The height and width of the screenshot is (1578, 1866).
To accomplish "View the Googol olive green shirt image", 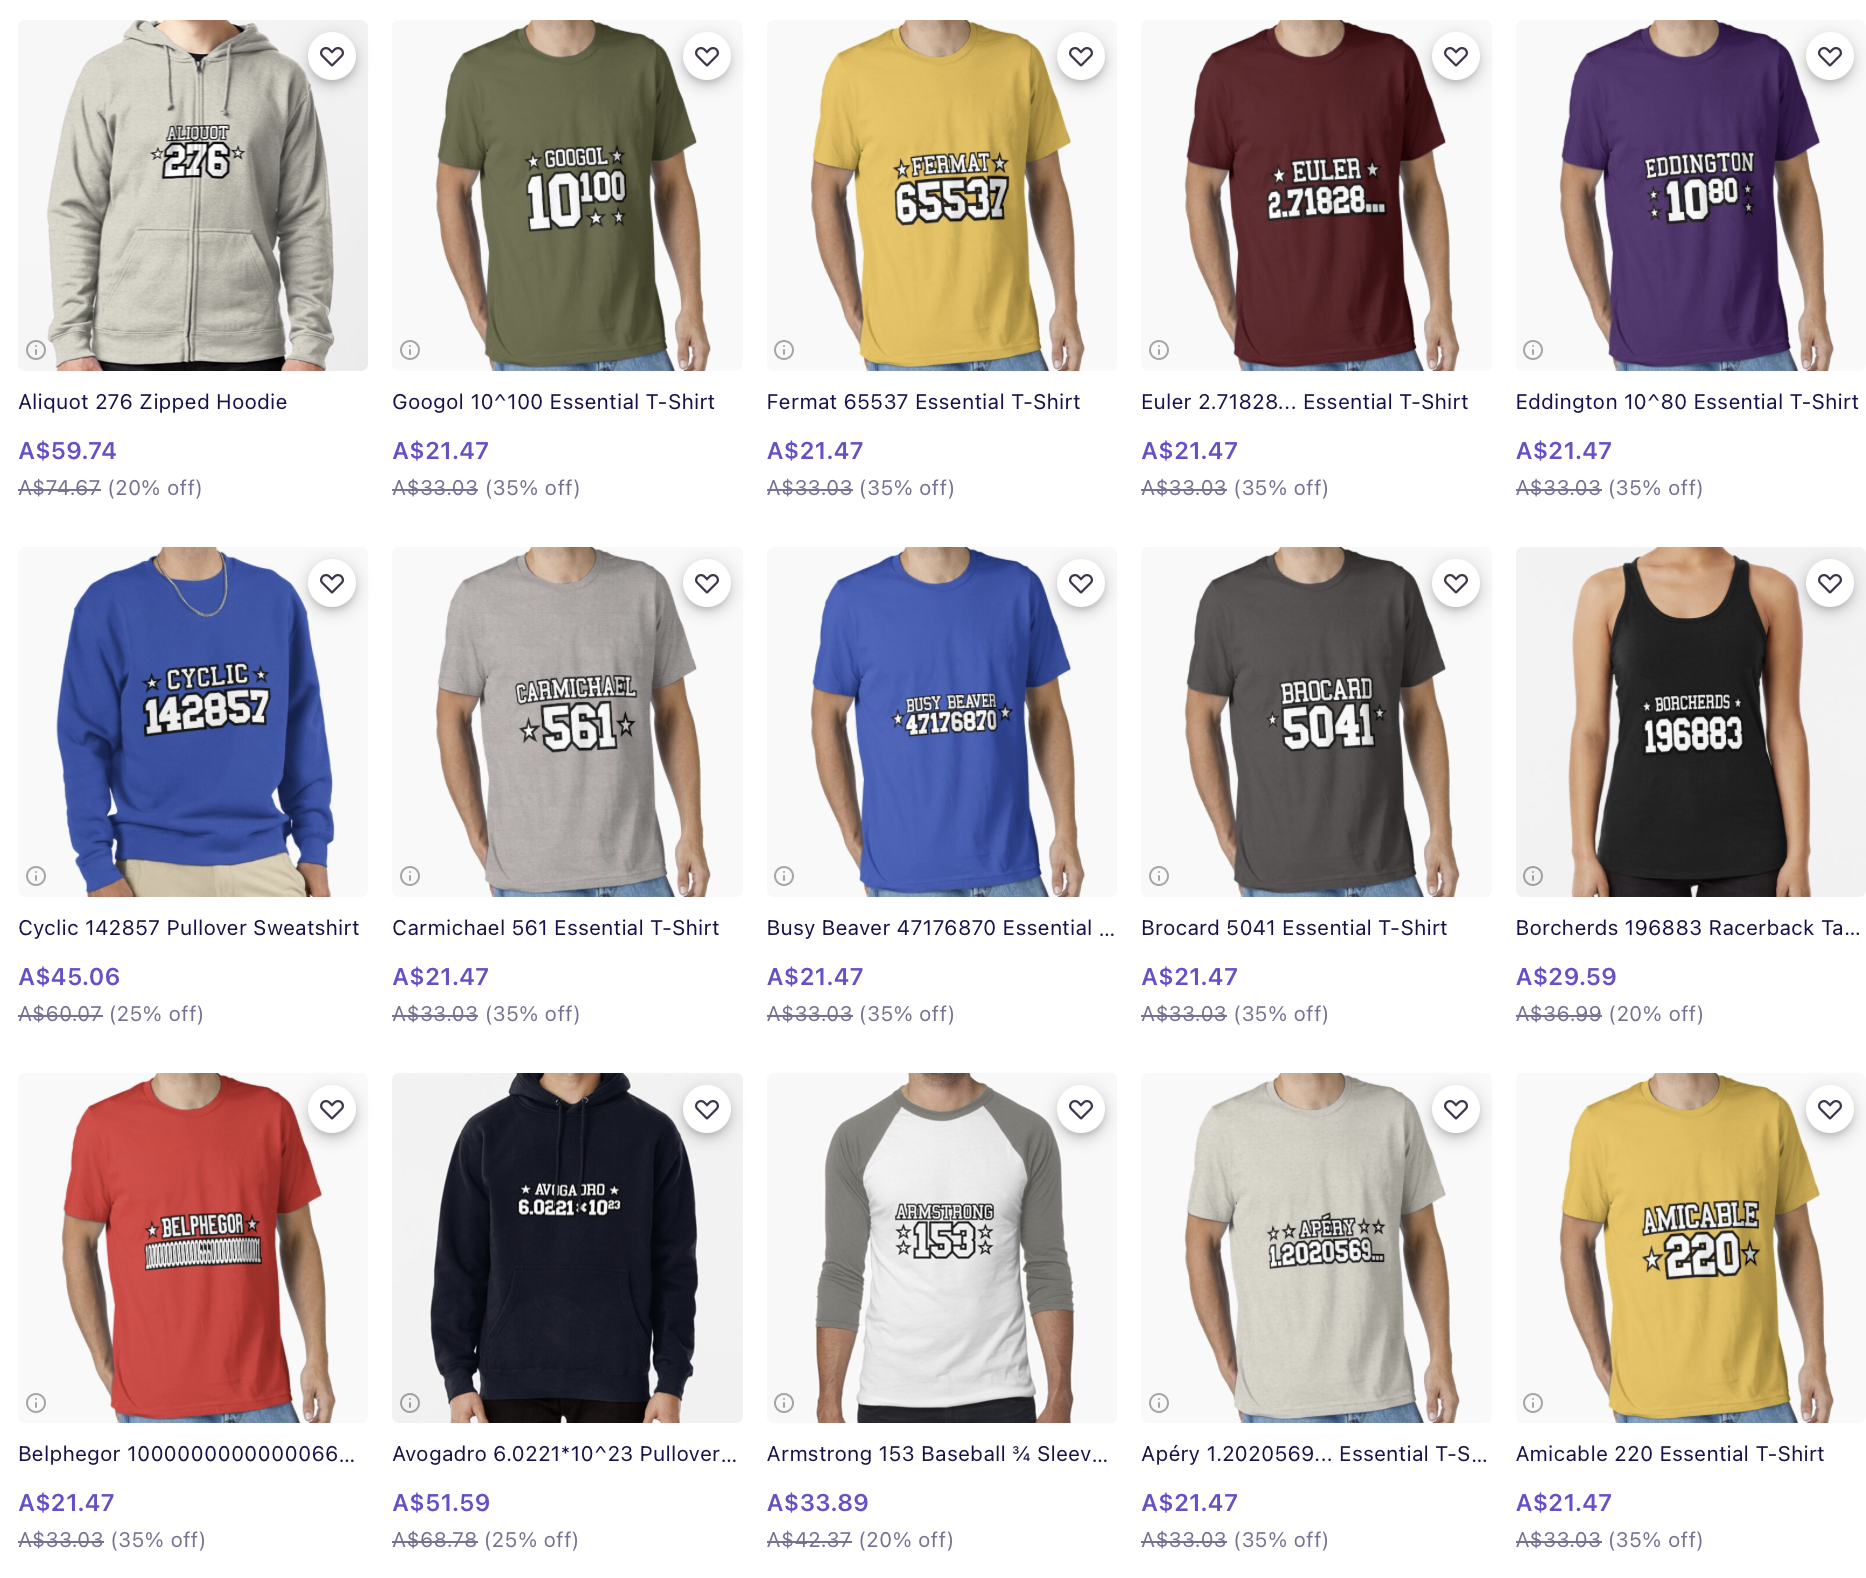I will coord(567,195).
